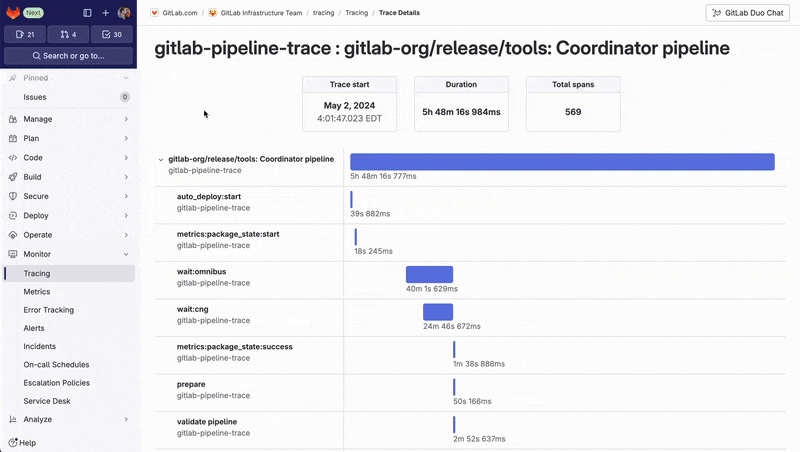Image resolution: width=800 pixels, height=452 pixels.
Task: Open Incidents page
Action: pos(69,346)
